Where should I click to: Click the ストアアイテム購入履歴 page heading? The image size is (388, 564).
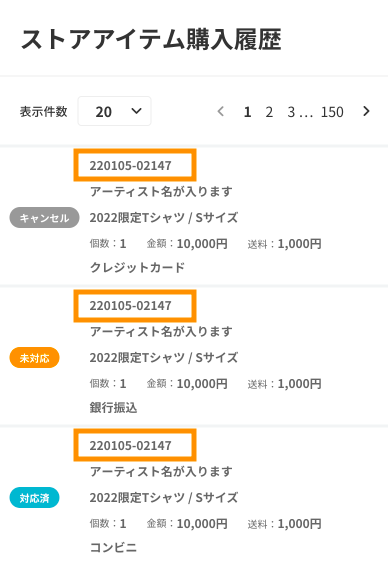[151, 39]
